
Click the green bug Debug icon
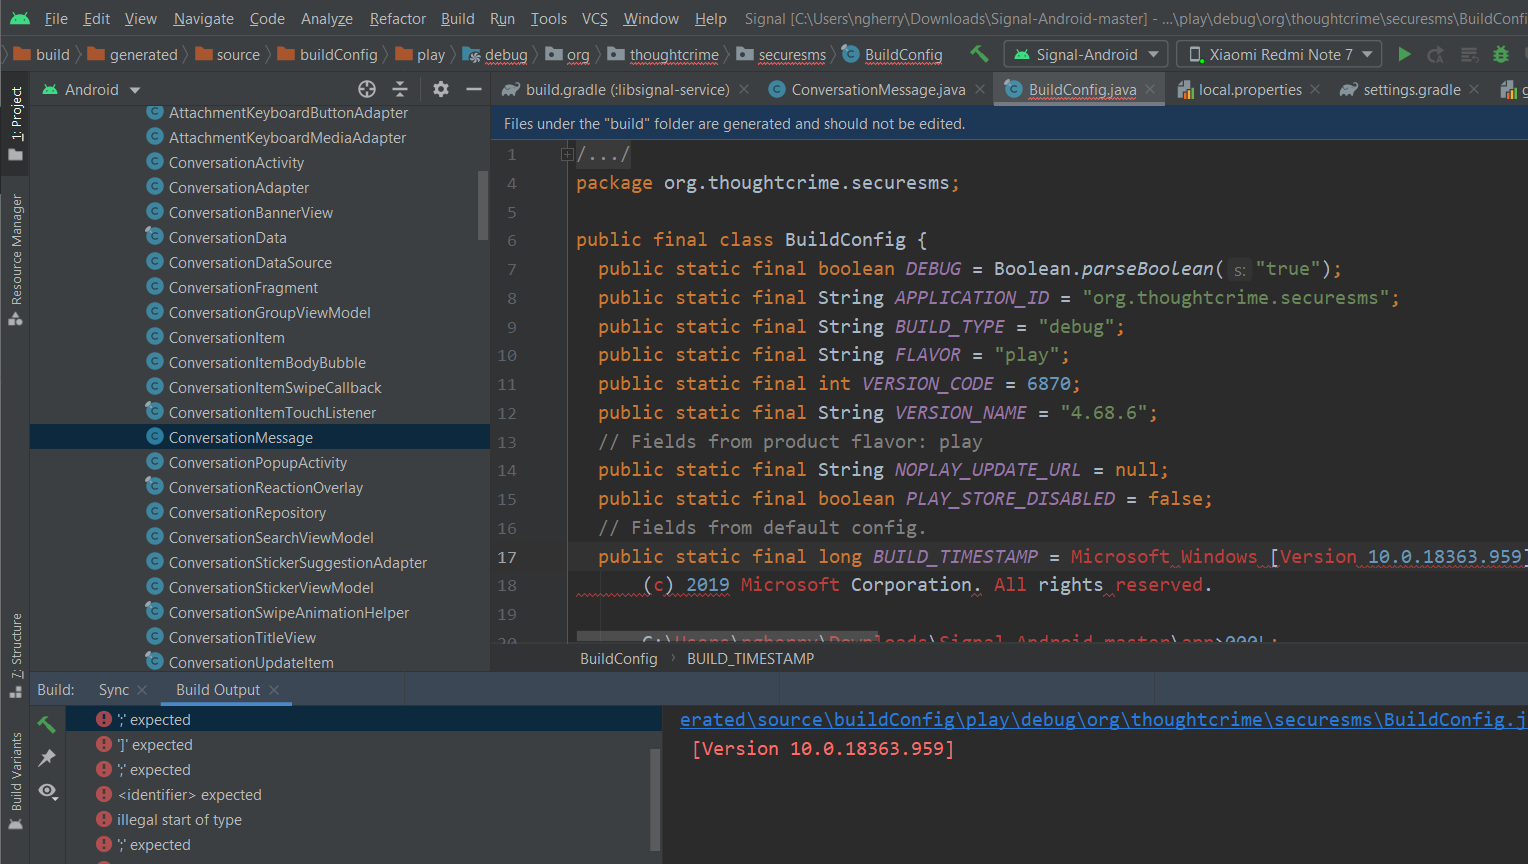coord(1500,54)
